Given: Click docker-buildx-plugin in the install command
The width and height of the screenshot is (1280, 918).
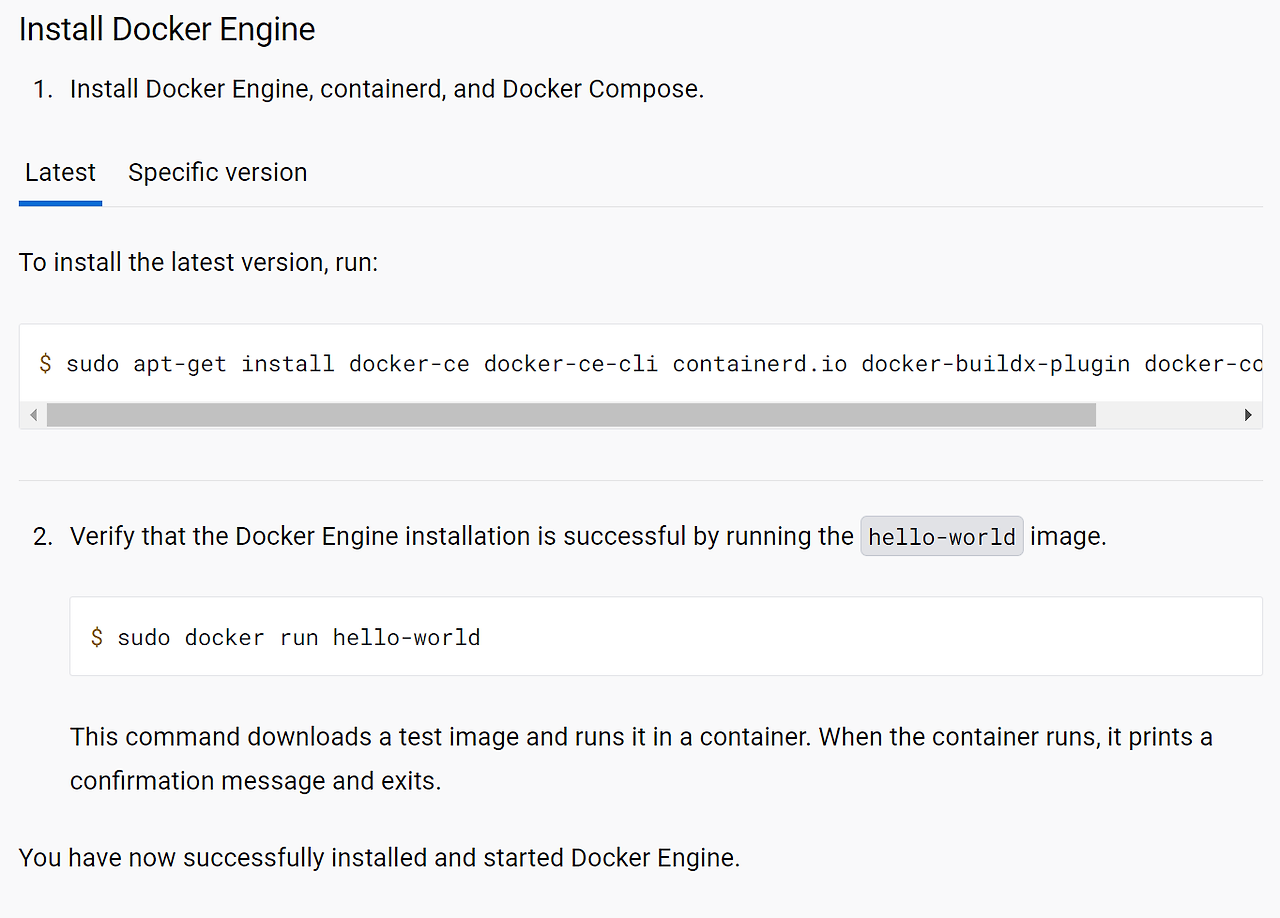Looking at the screenshot, I should pyautogui.click(x=995, y=363).
